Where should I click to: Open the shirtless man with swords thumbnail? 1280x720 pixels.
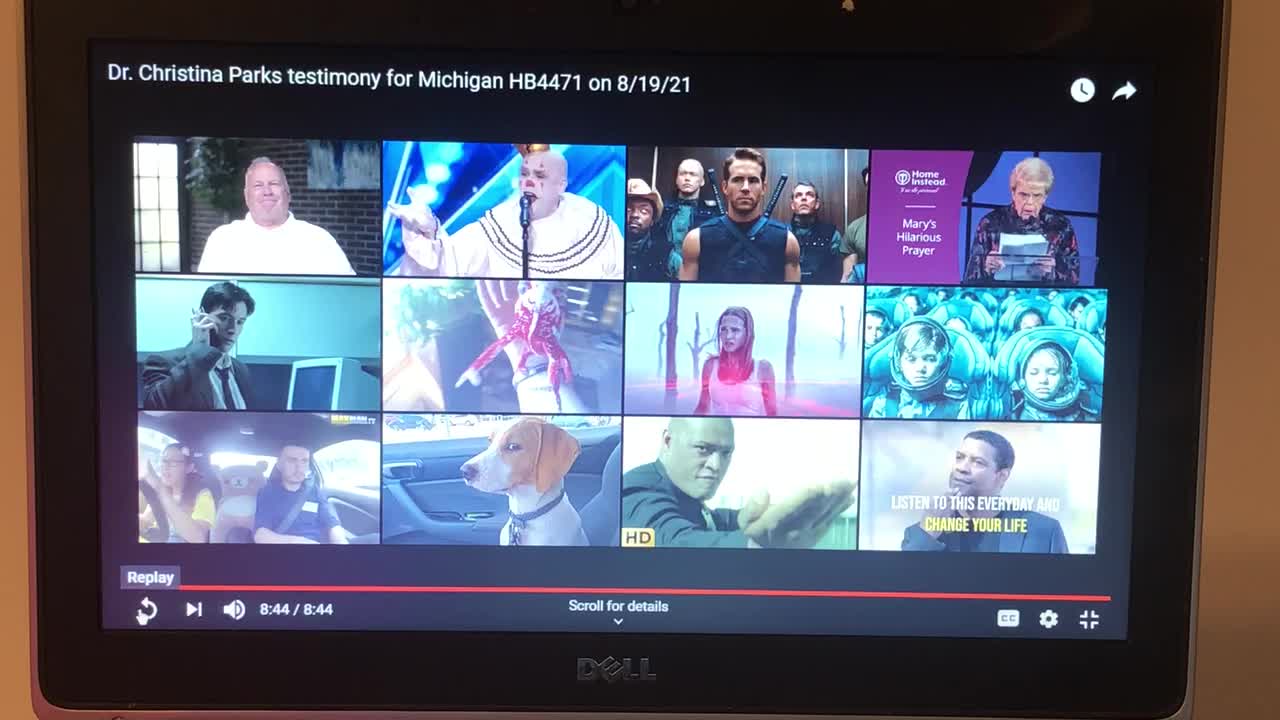747,215
